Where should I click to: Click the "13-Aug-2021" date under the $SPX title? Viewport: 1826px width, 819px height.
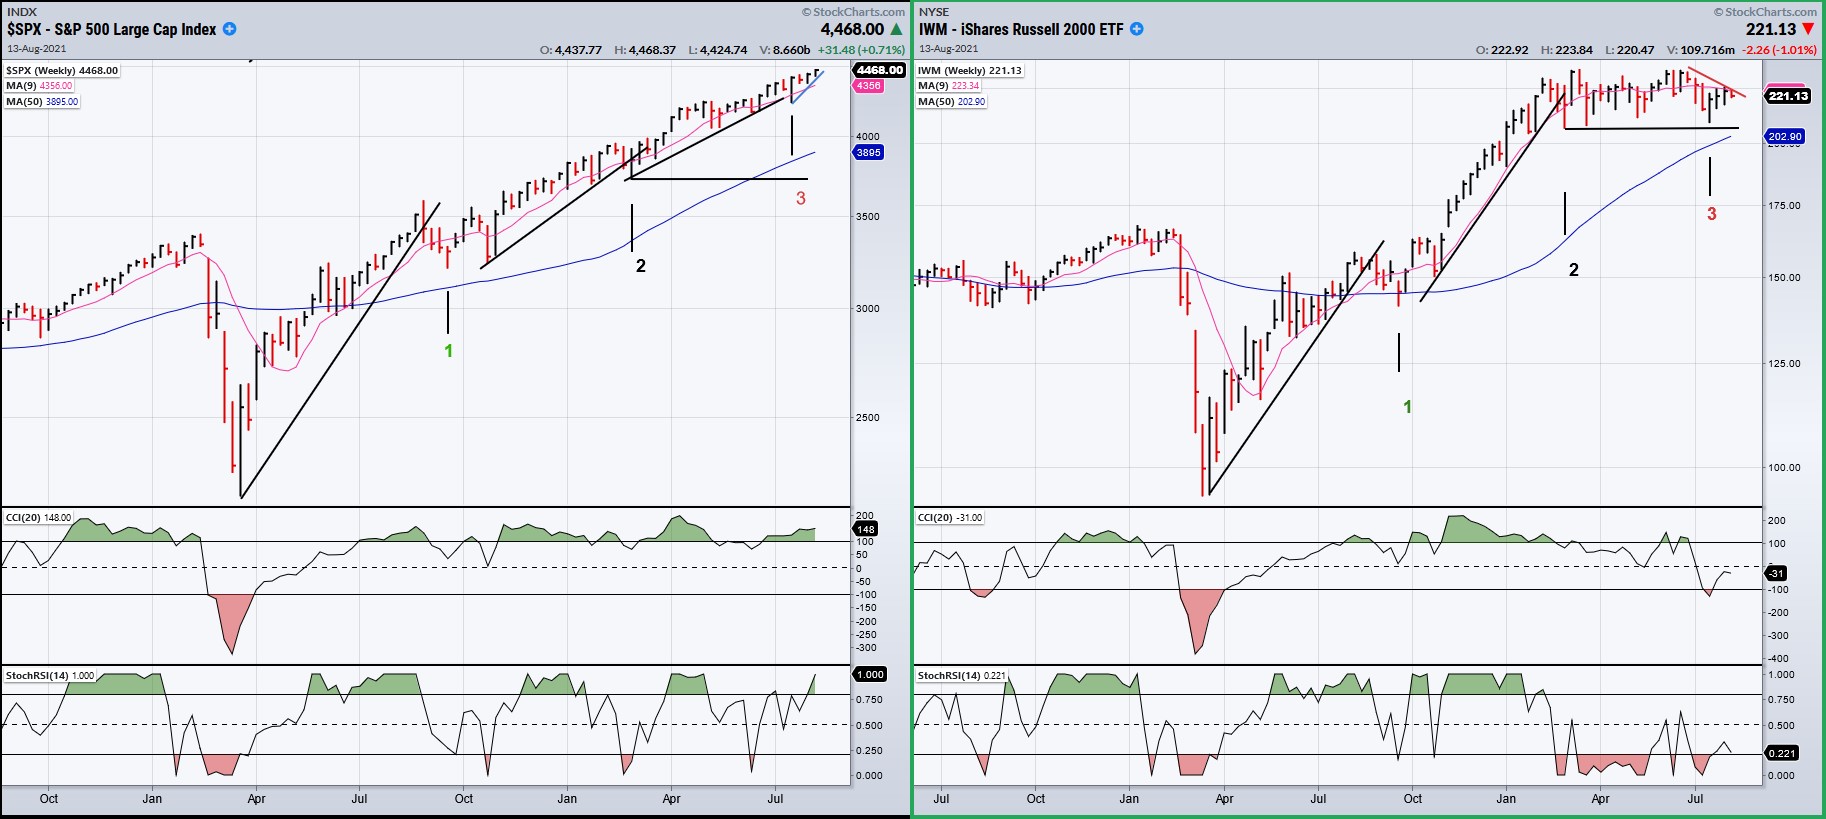coord(38,49)
